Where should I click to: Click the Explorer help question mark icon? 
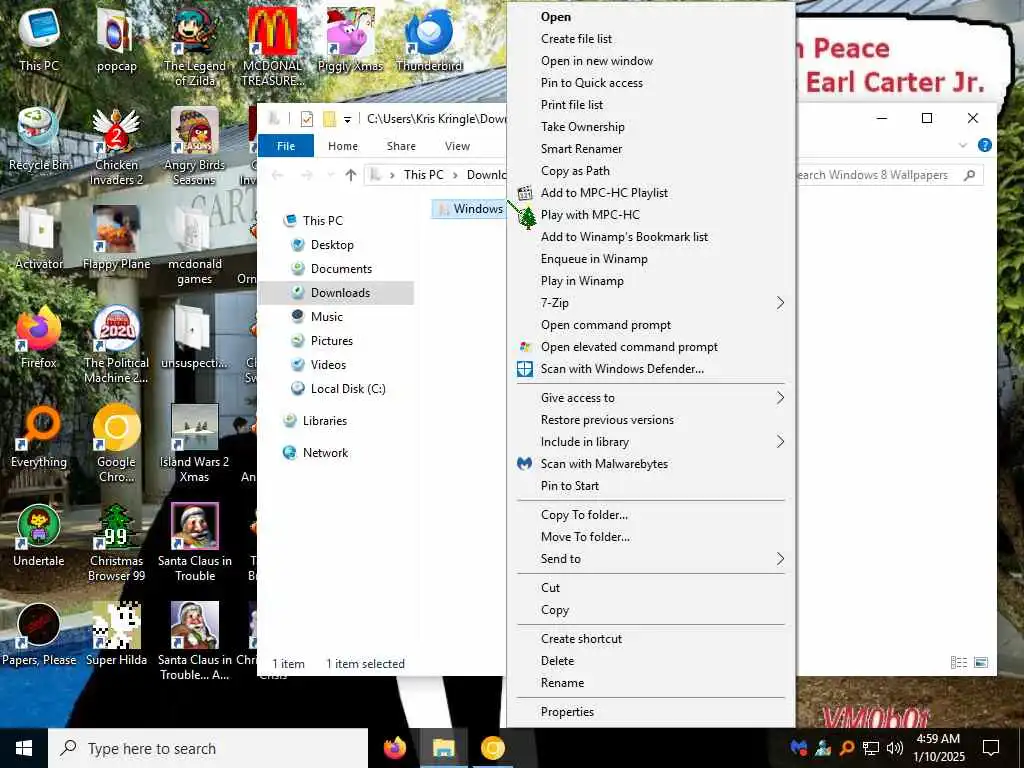pyautogui.click(x=985, y=146)
